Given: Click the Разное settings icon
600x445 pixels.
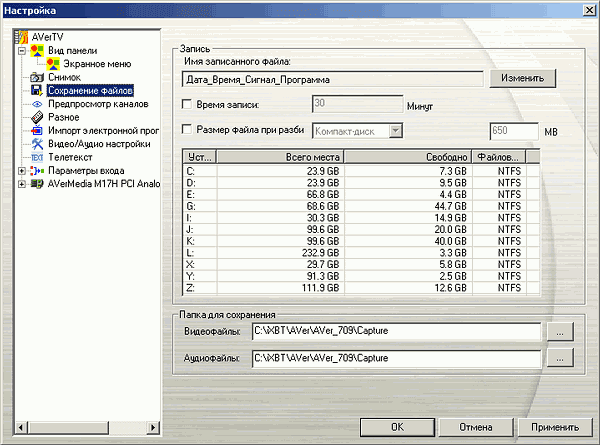Looking at the screenshot, I should point(37,117).
